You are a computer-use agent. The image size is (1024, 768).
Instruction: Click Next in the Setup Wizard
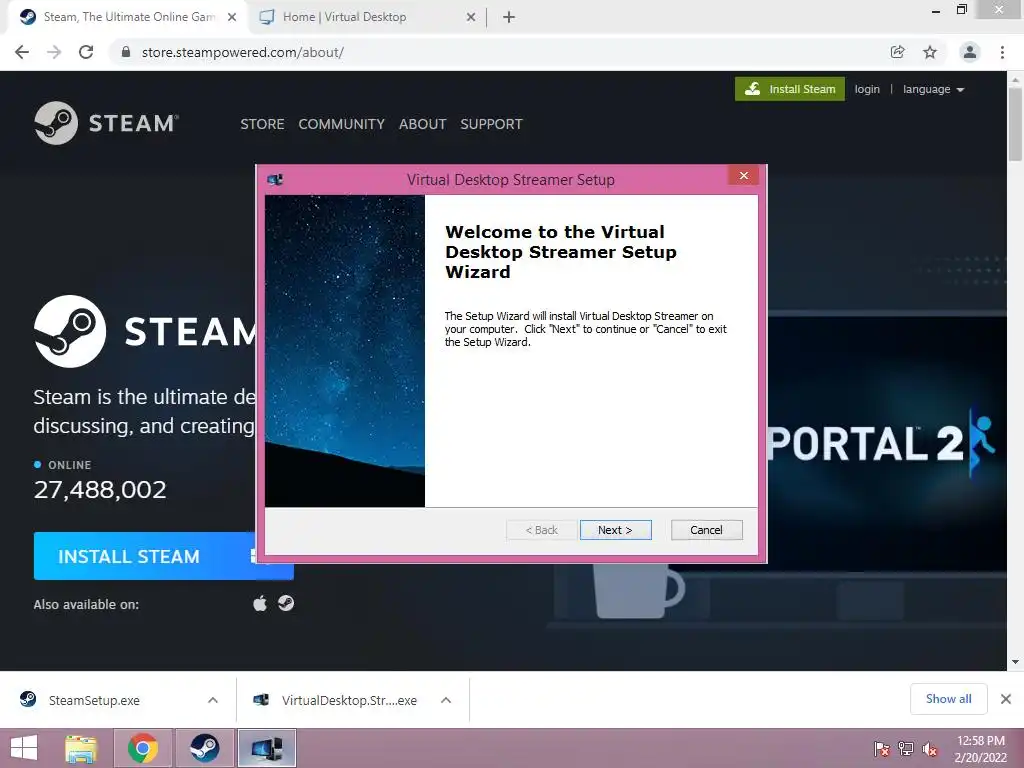(615, 530)
